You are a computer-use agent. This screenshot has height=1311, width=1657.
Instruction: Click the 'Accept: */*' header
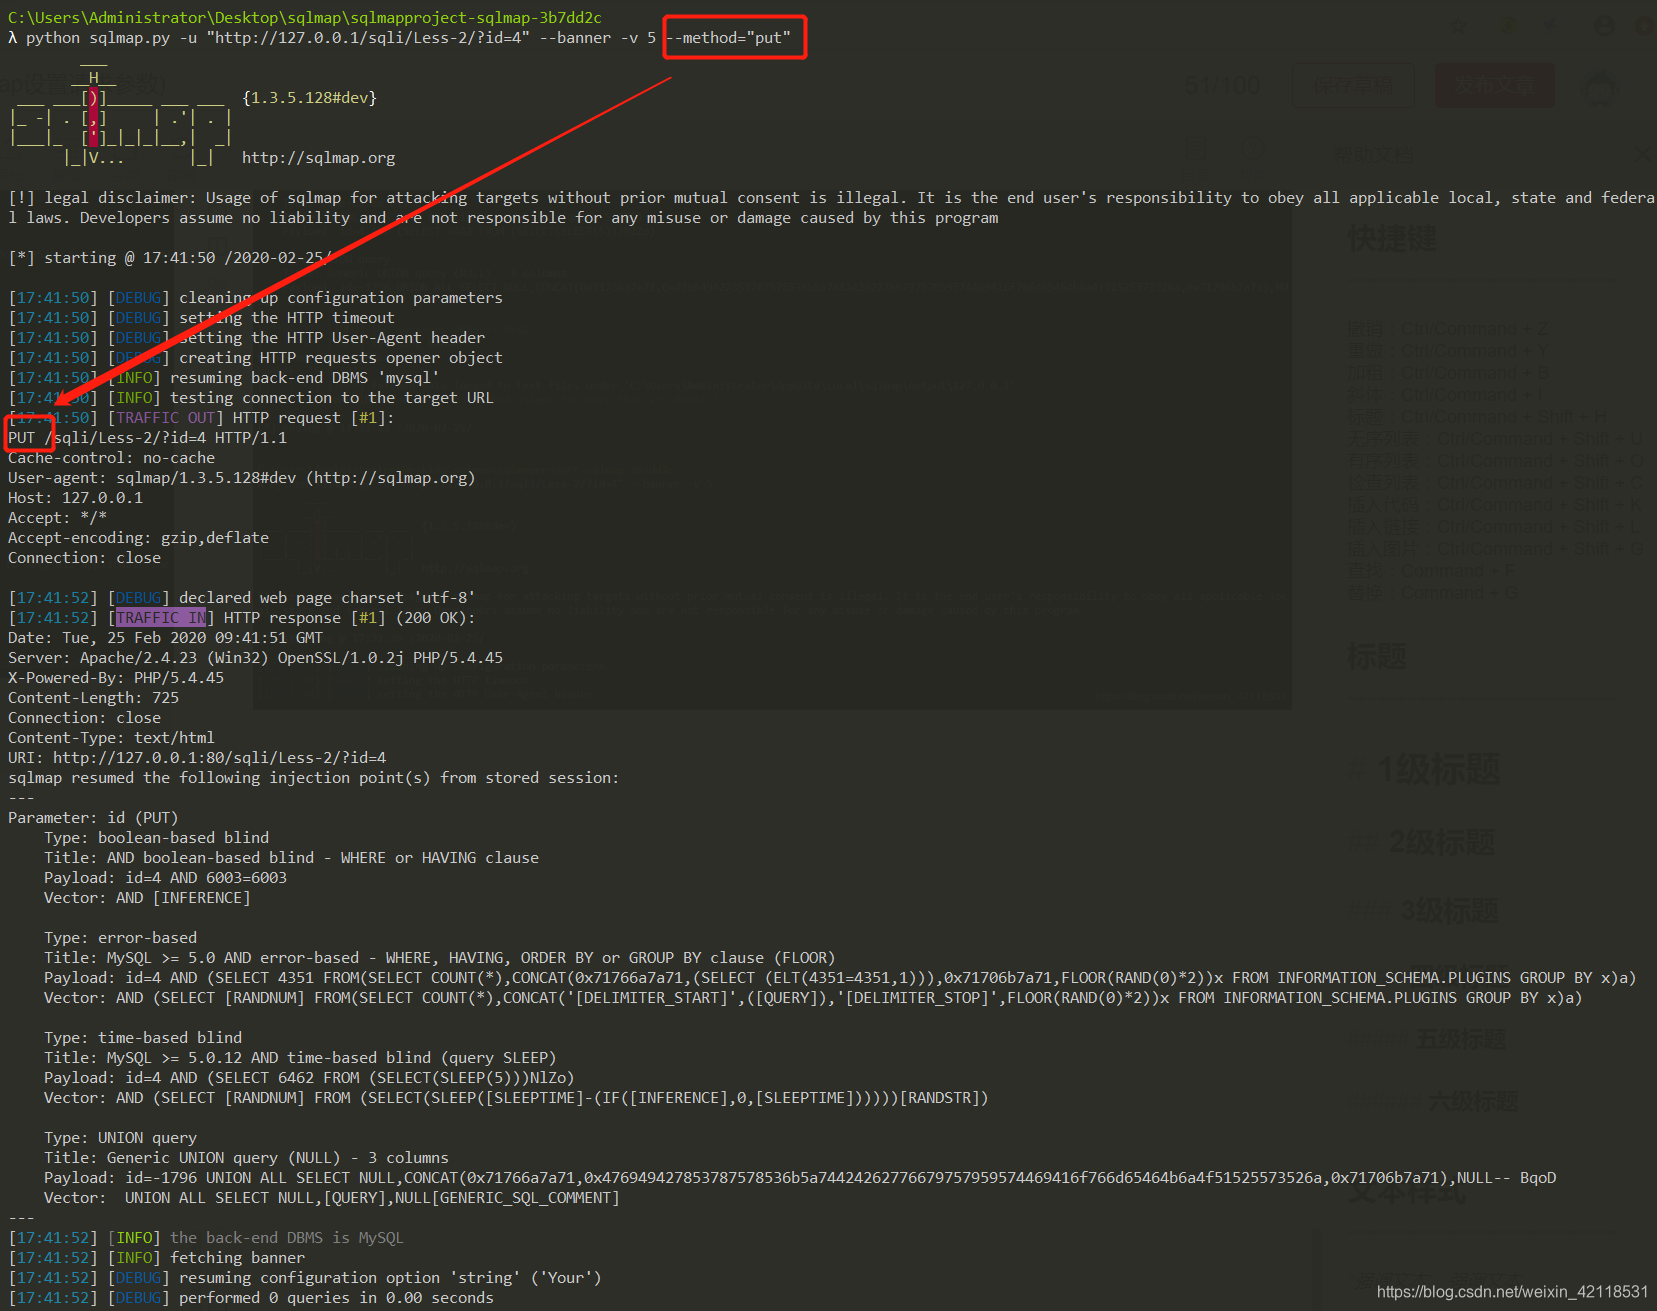[x=57, y=518]
